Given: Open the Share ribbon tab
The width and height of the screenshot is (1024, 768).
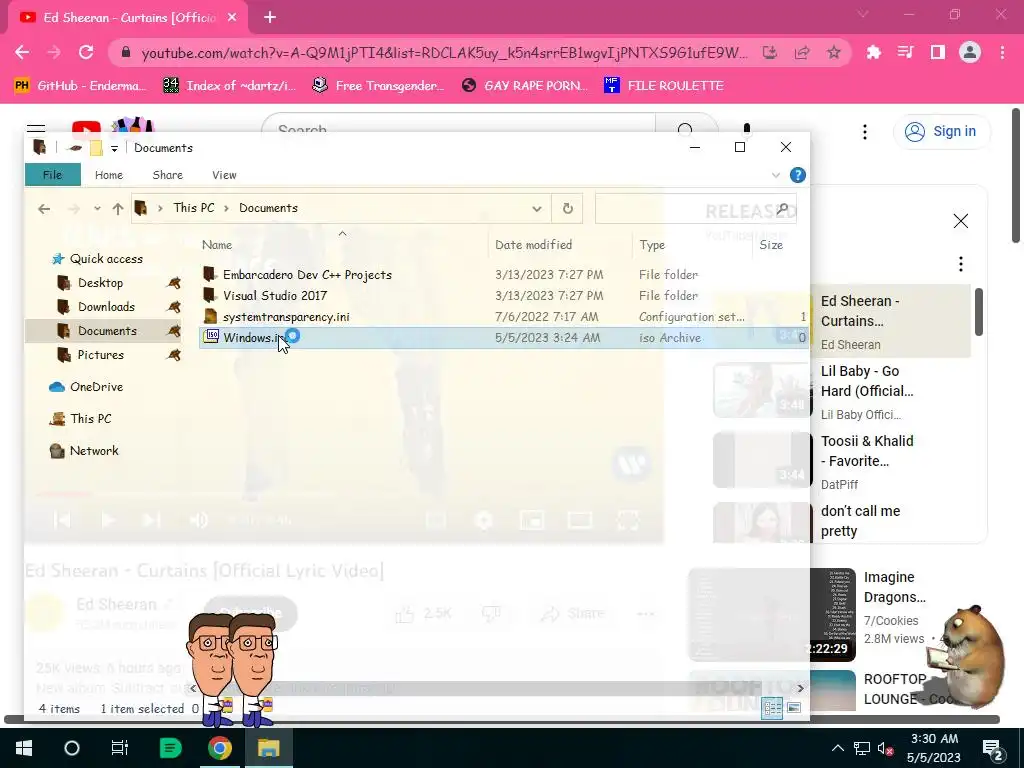Looking at the screenshot, I should click(167, 175).
